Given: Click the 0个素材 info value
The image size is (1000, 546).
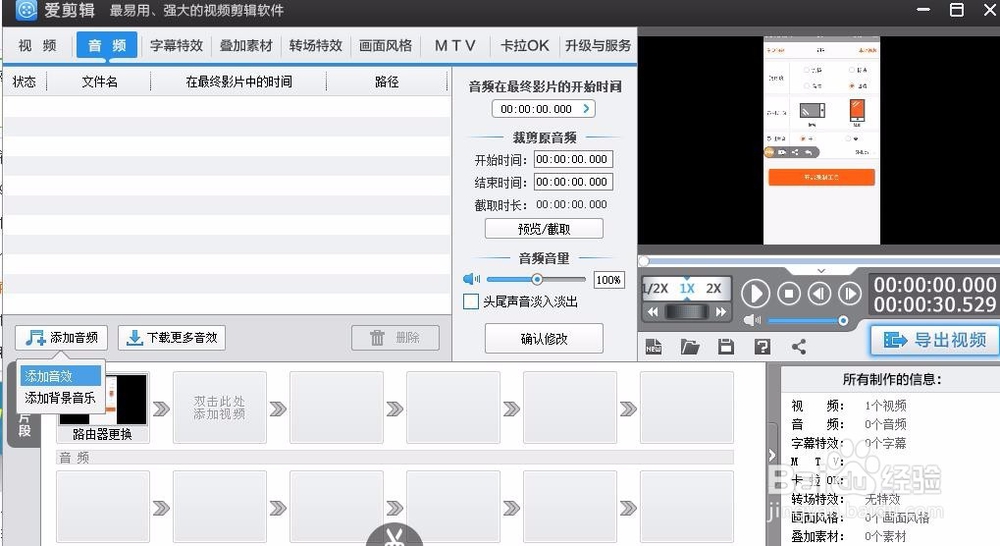Looking at the screenshot, I should pos(885,536).
